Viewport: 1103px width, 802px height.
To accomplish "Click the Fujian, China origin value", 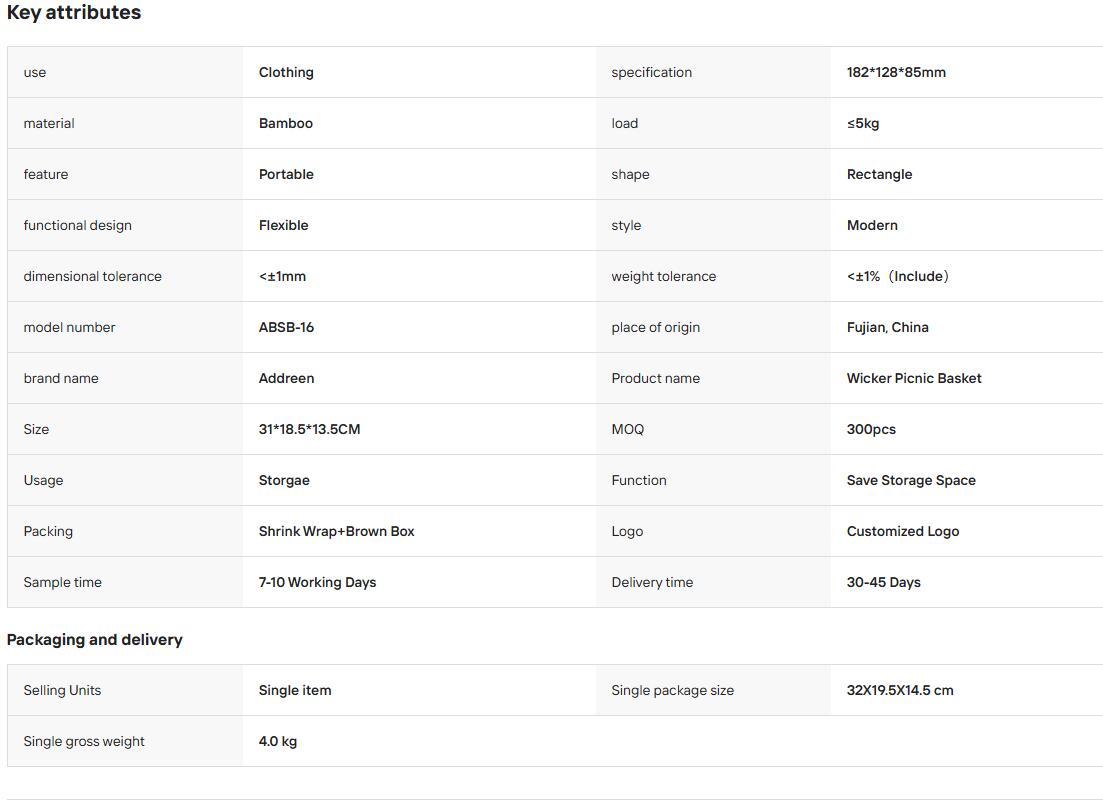I will pyautogui.click(x=888, y=327).
